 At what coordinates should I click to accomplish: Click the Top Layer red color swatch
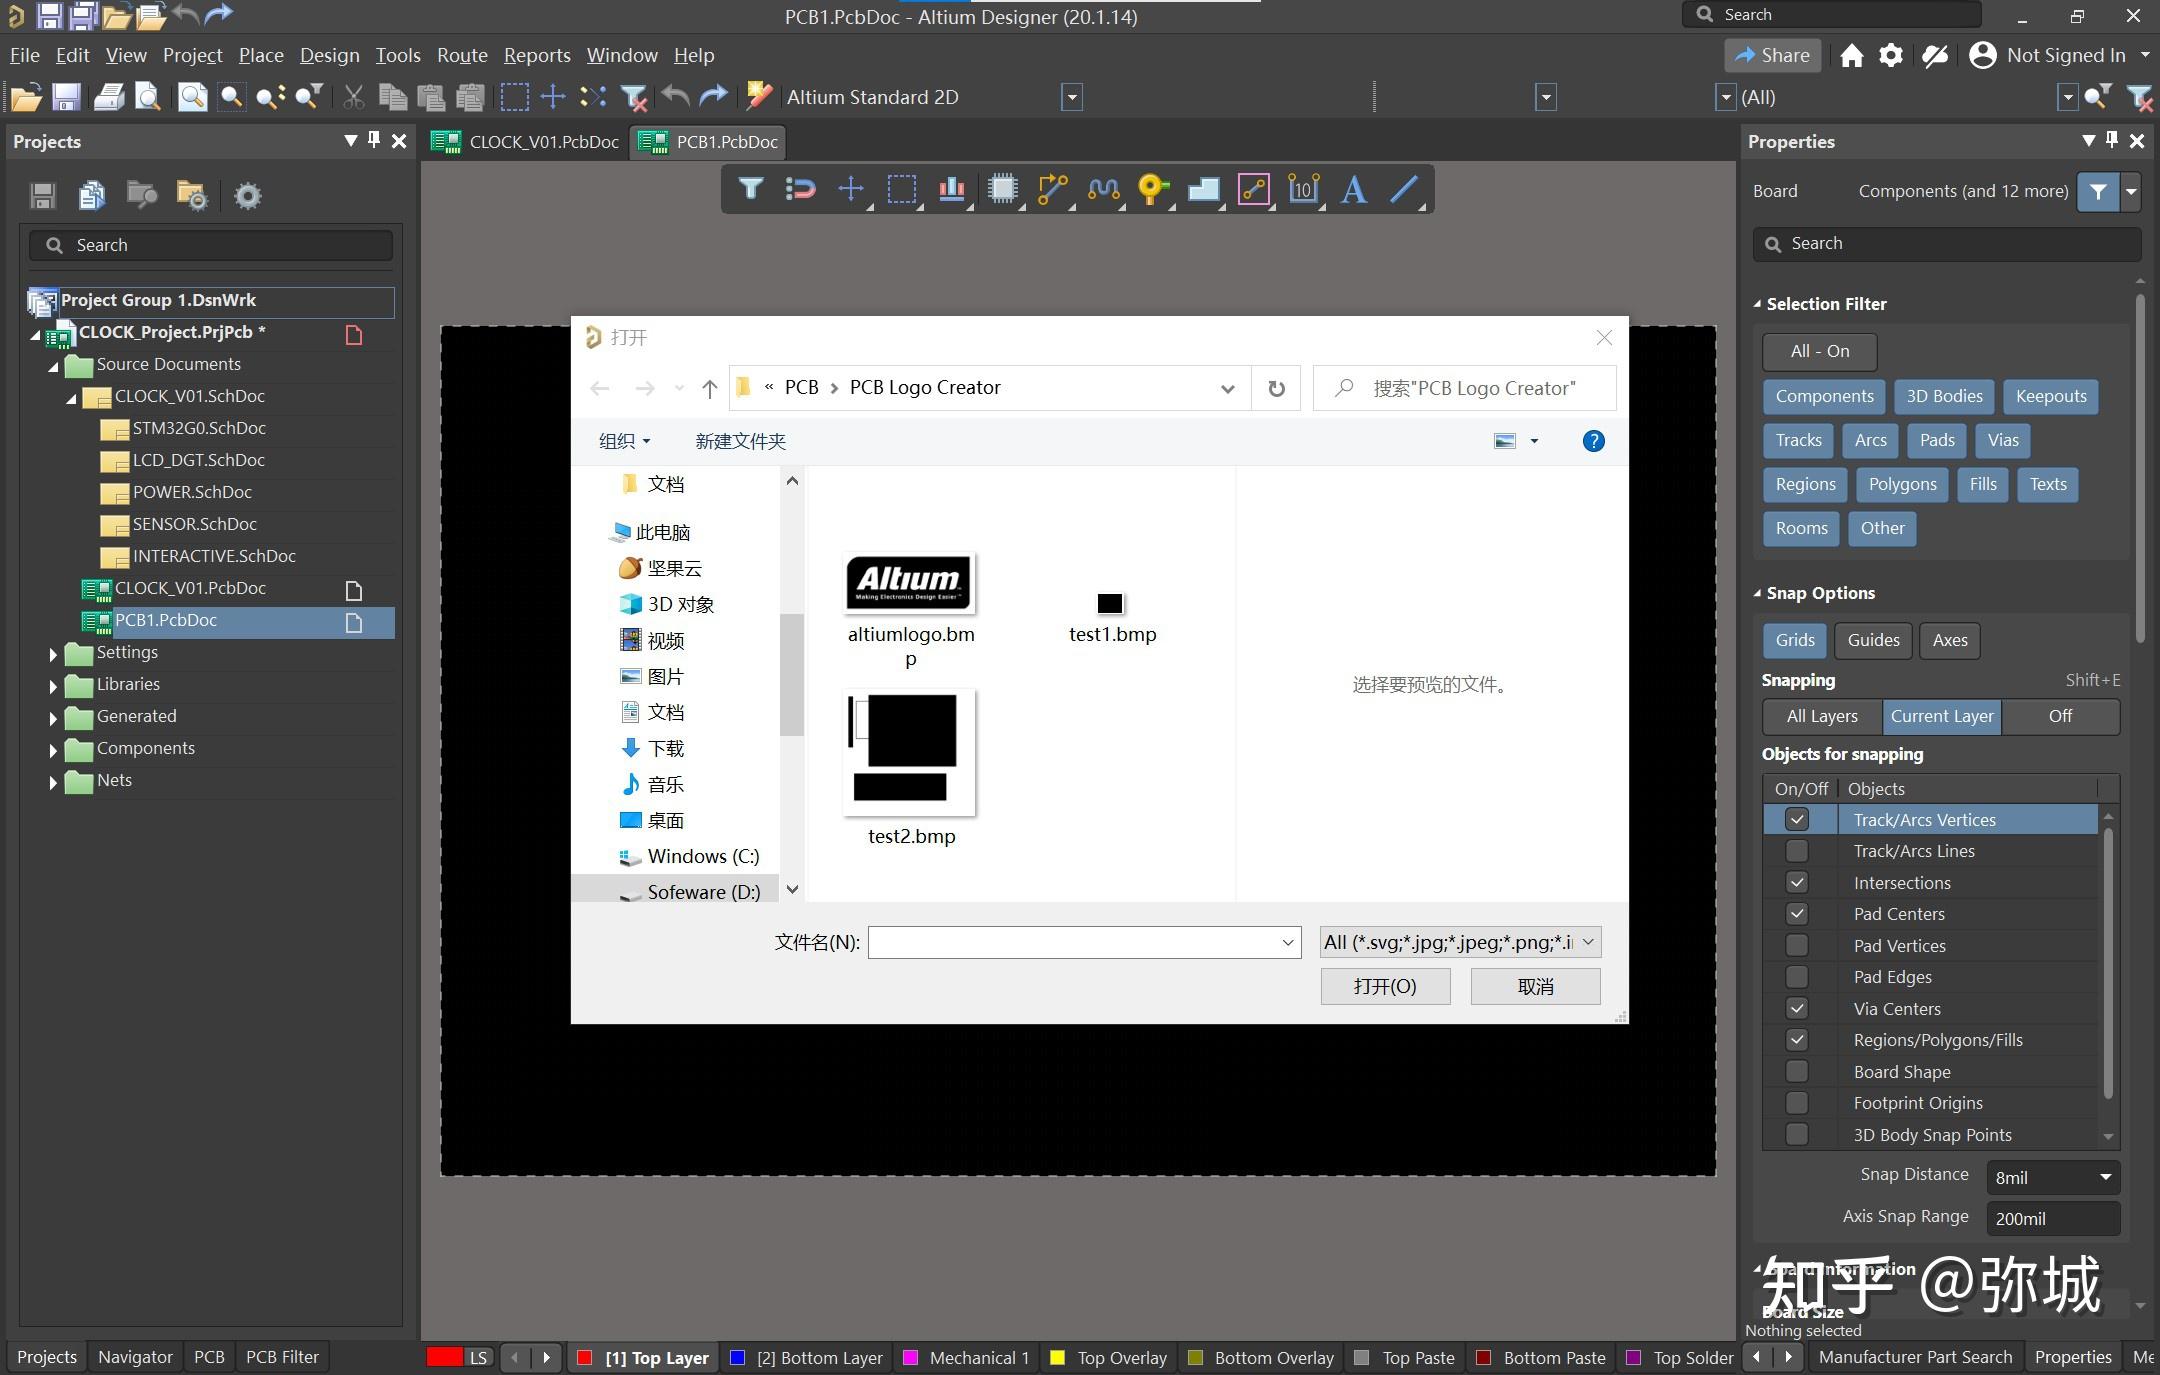click(x=585, y=1357)
